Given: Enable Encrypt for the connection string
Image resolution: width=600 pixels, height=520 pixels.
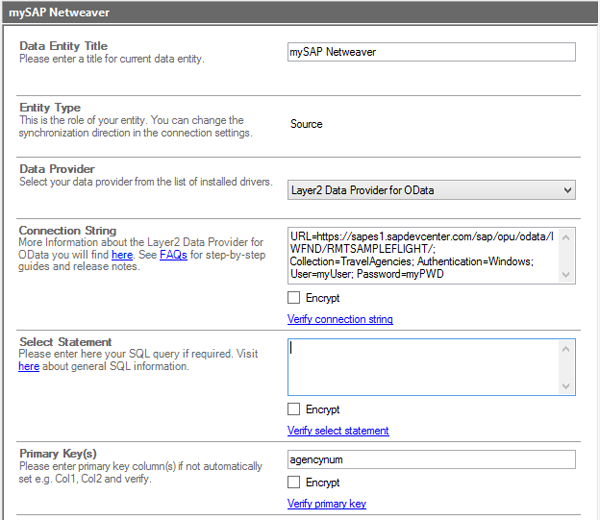Looking at the screenshot, I should (x=294, y=298).
